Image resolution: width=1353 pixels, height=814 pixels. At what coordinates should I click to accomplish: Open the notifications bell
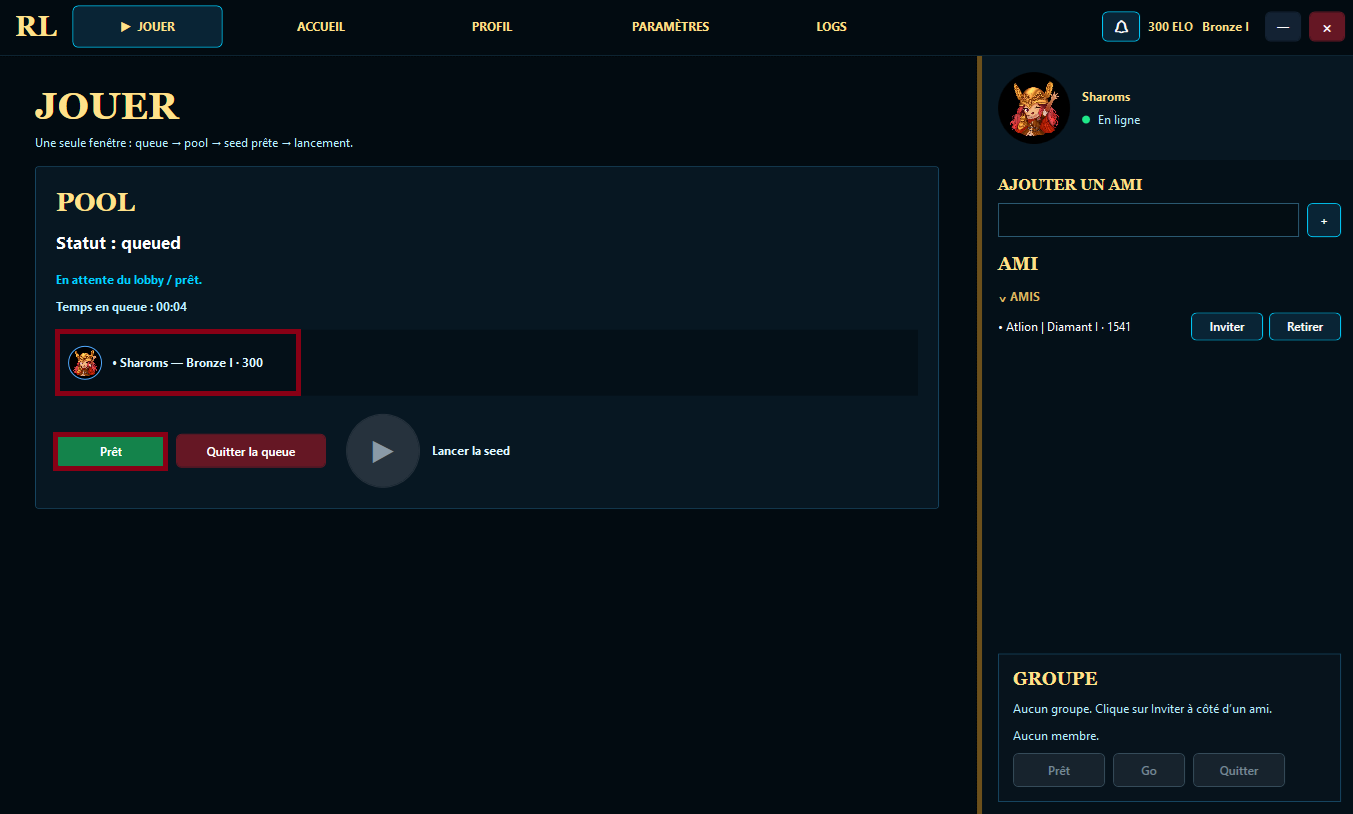(x=1121, y=27)
